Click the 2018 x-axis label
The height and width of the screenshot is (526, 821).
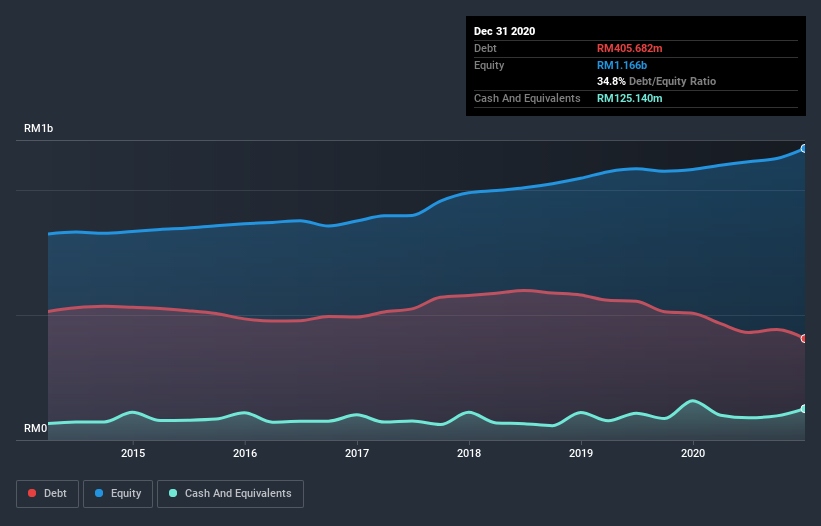469,453
